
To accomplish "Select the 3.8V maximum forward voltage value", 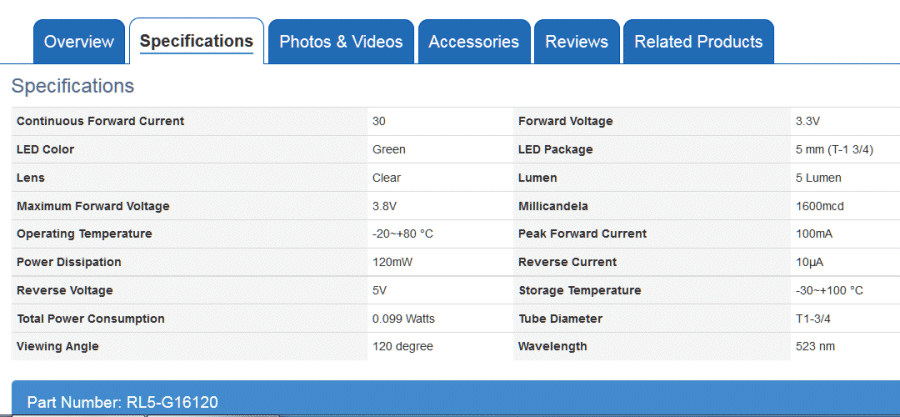I will [385, 206].
